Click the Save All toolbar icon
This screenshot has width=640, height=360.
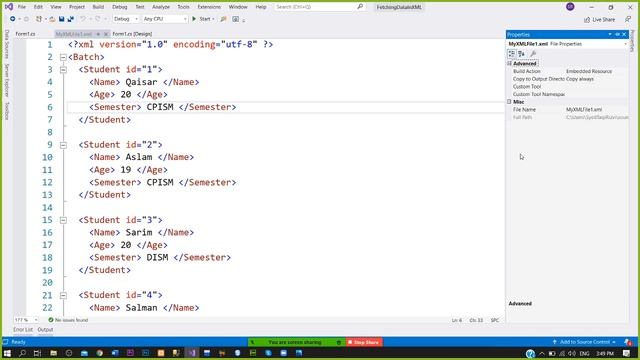pos(71,19)
